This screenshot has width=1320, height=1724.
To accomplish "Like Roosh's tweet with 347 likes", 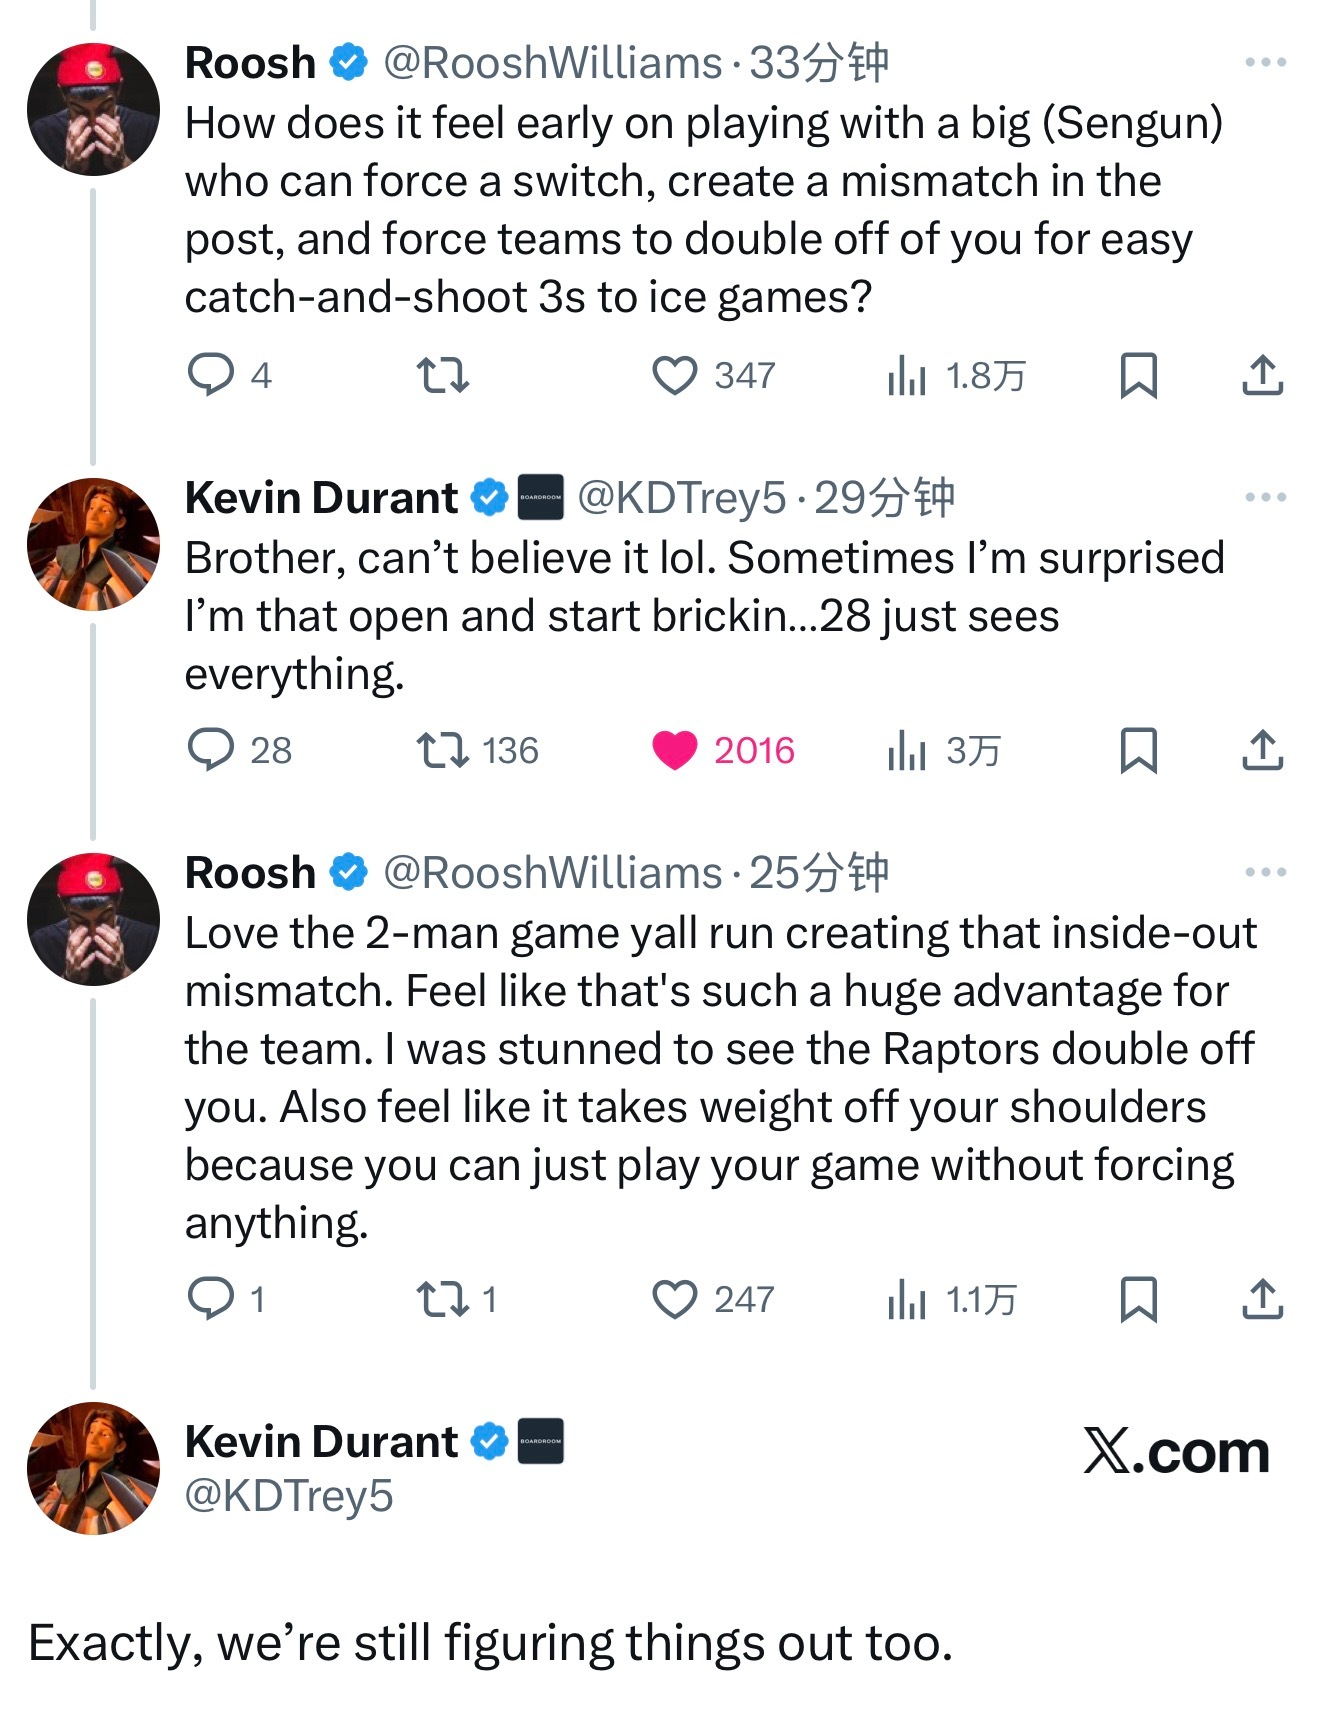I will click(x=675, y=376).
